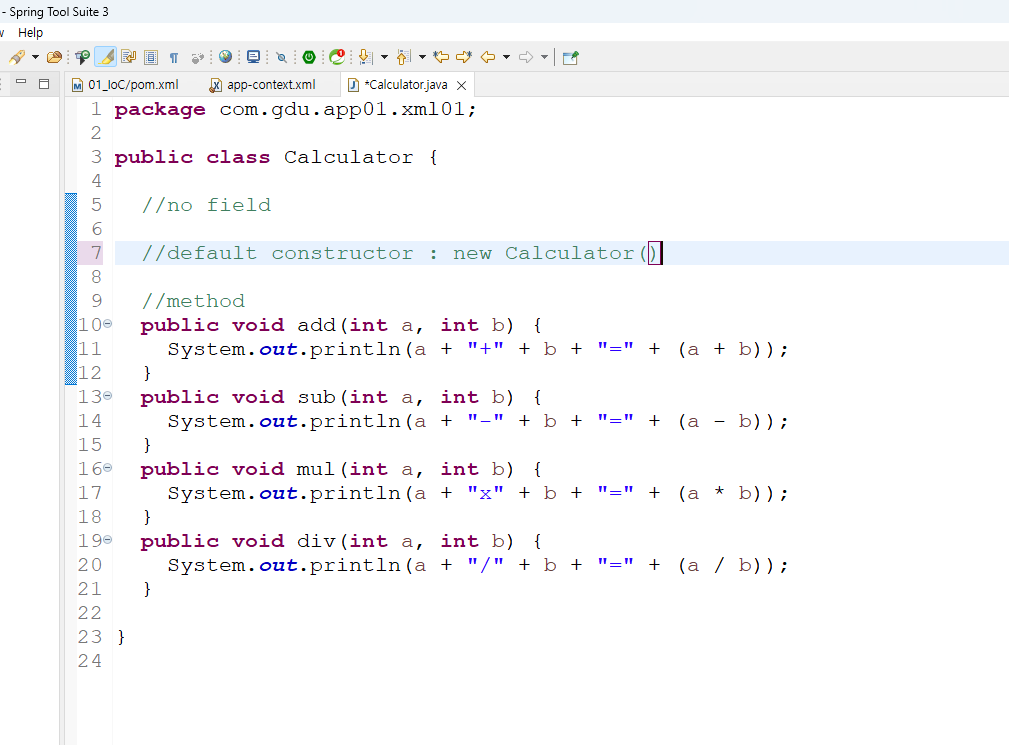This screenshot has height=745, width=1009.
Task: Toggle Block Selection Mode icon
Action: tap(151, 57)
